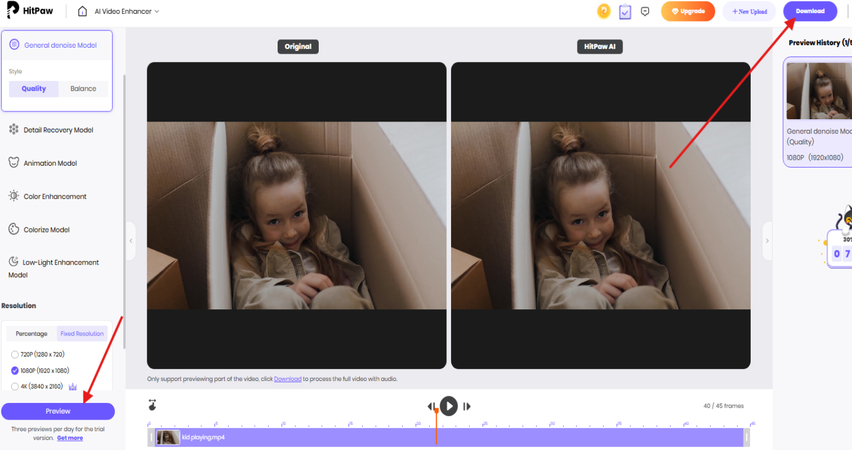
Task: Click the Colorize Model palette icon
Action: pos(14,229)
